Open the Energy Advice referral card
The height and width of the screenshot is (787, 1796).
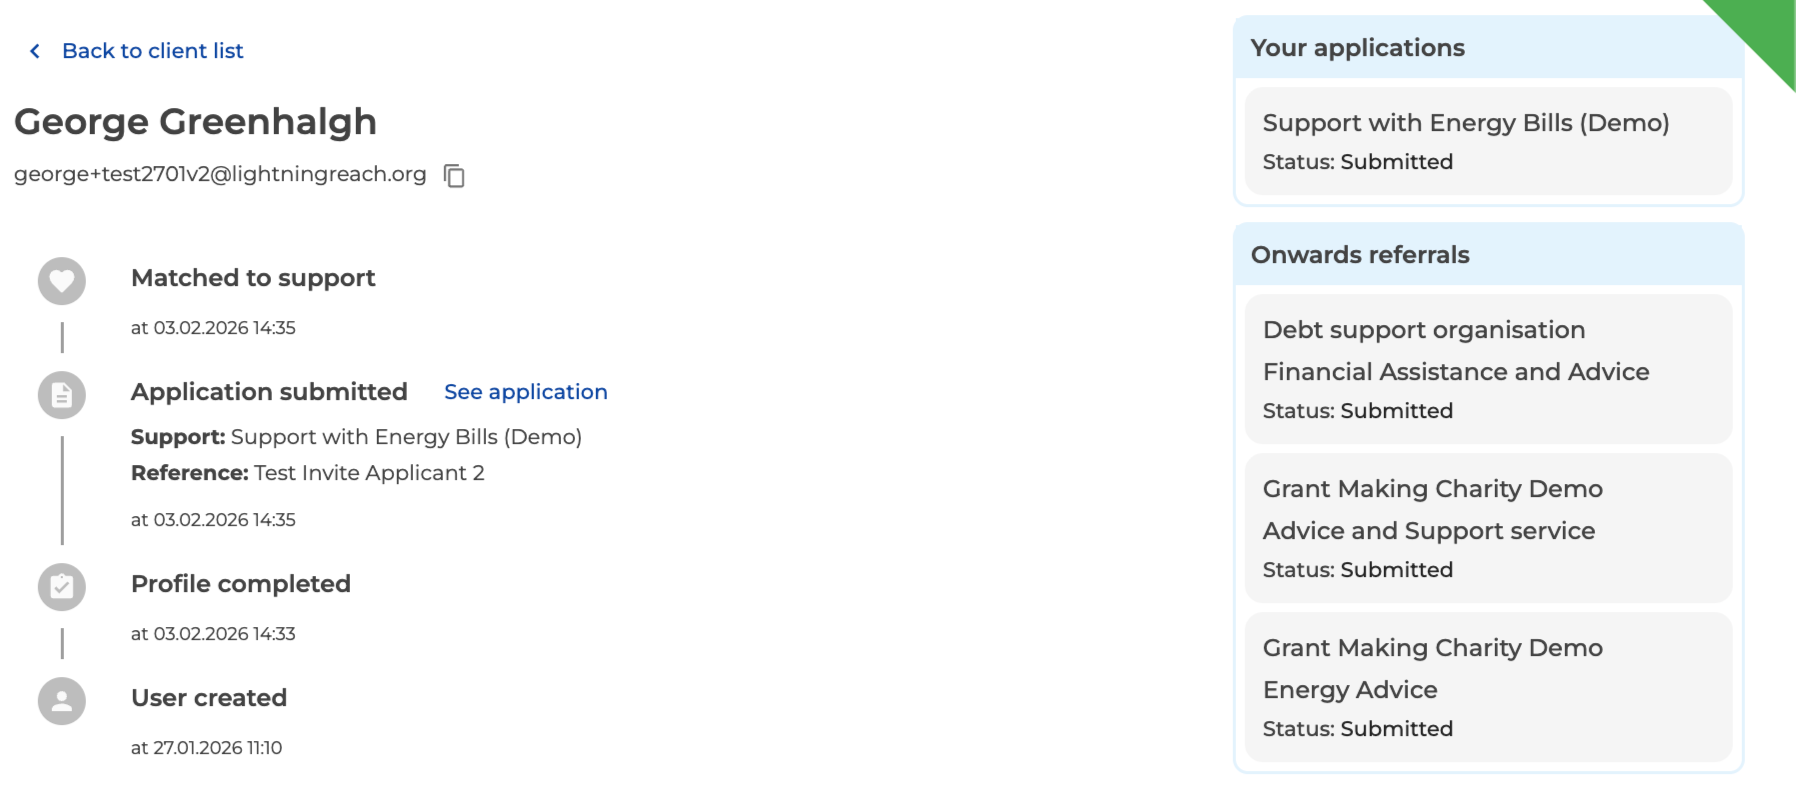point(1488,687)
